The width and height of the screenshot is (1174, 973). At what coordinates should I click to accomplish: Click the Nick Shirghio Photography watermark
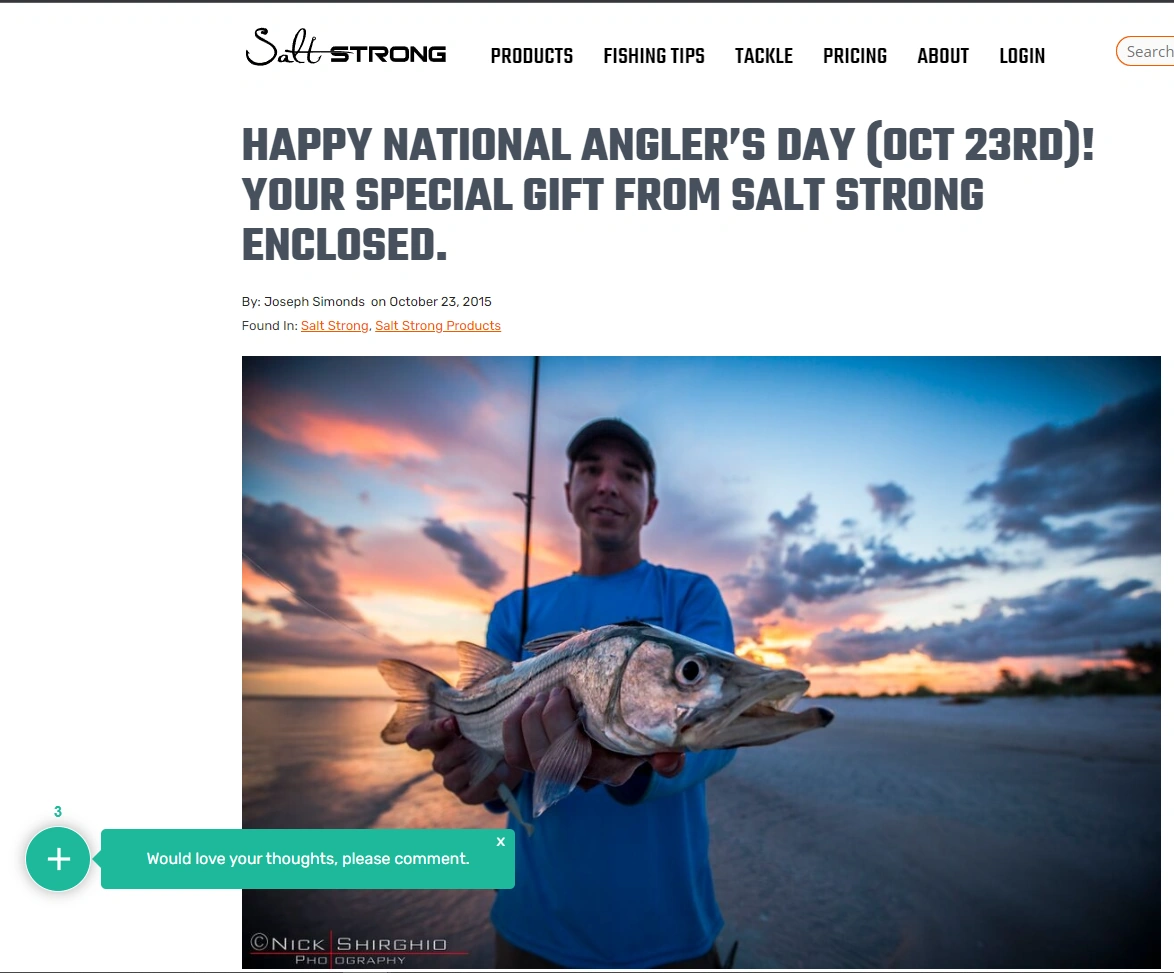click(349, 949)
